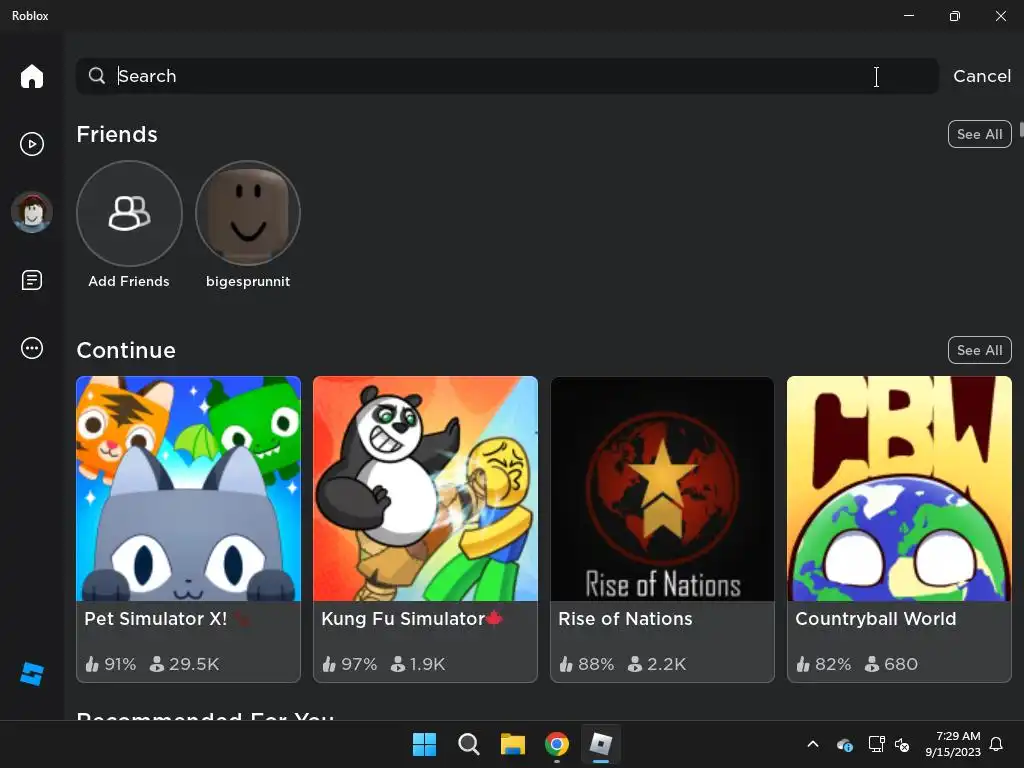Open your avatar profile in sidebar
The height and width of the screenshot is (768, 1024).
(x=31, y=212)
